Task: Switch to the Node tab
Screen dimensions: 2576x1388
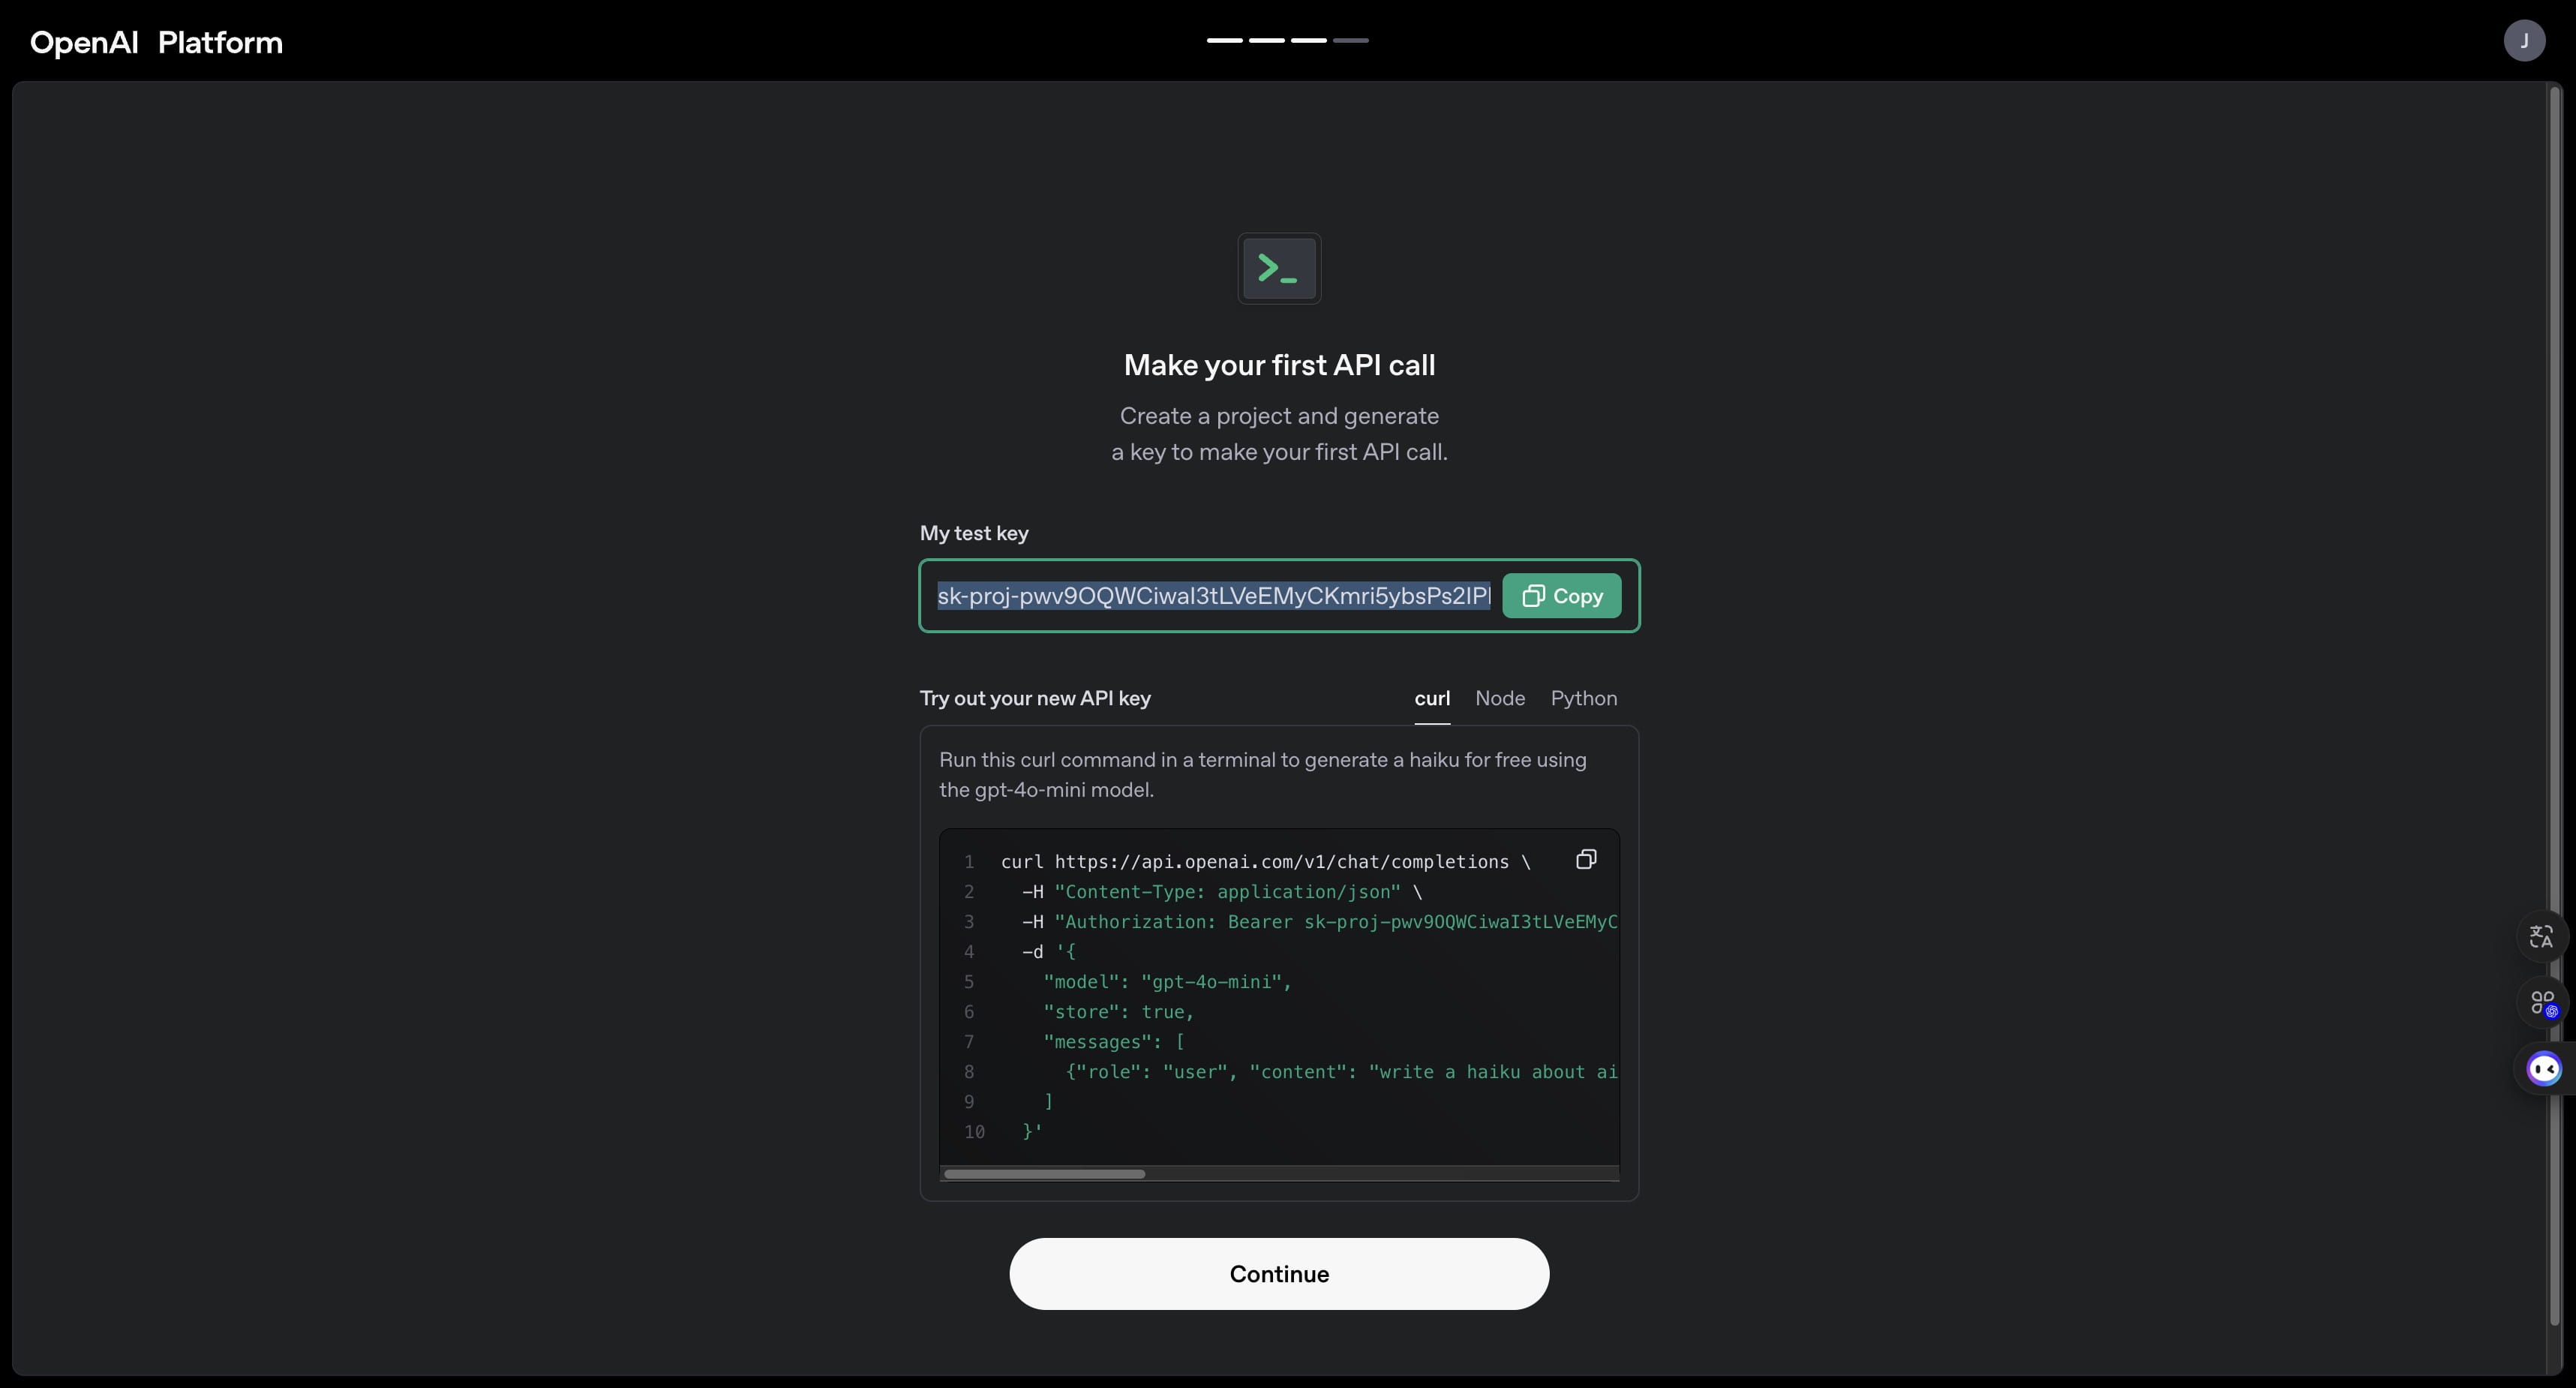Action: coord(1500,698)
